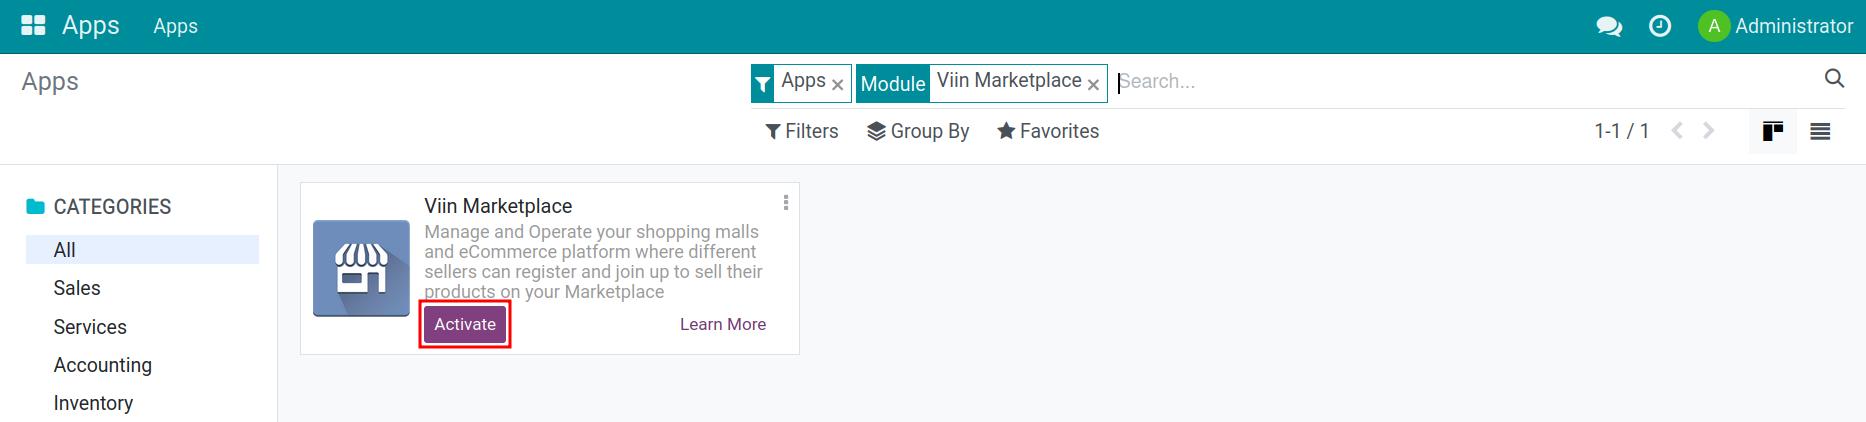1866x422 pixels.
Task: Remove the Apps filter facet
Action: [838, 85]
